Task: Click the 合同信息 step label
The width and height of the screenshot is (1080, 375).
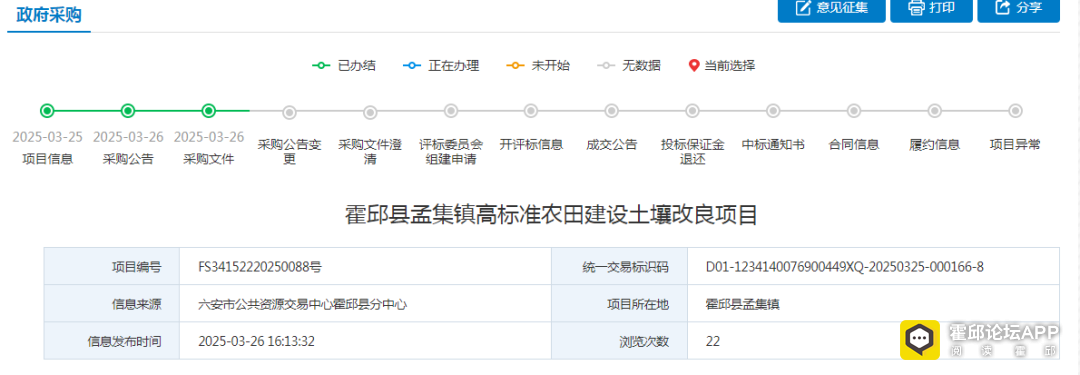Action: (x=853, y=145)
